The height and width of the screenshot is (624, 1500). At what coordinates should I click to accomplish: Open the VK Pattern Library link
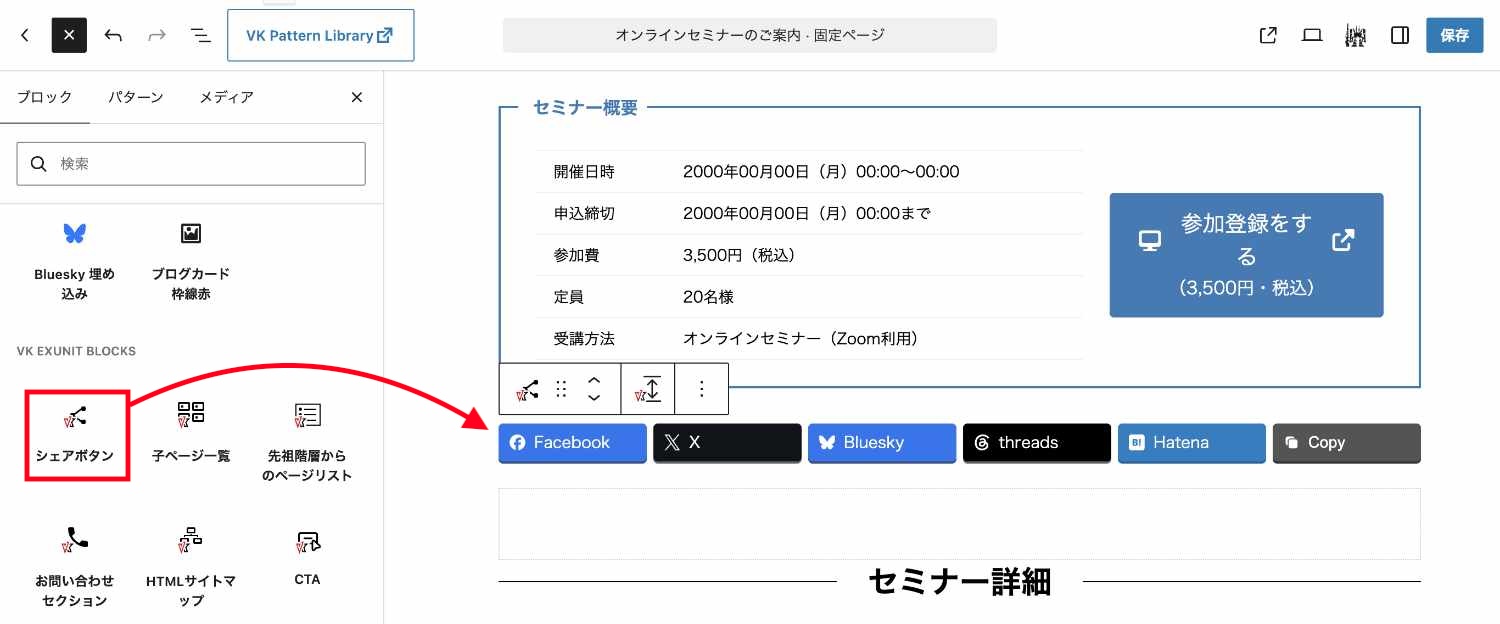pyautogui.click(x=321, y=35)
